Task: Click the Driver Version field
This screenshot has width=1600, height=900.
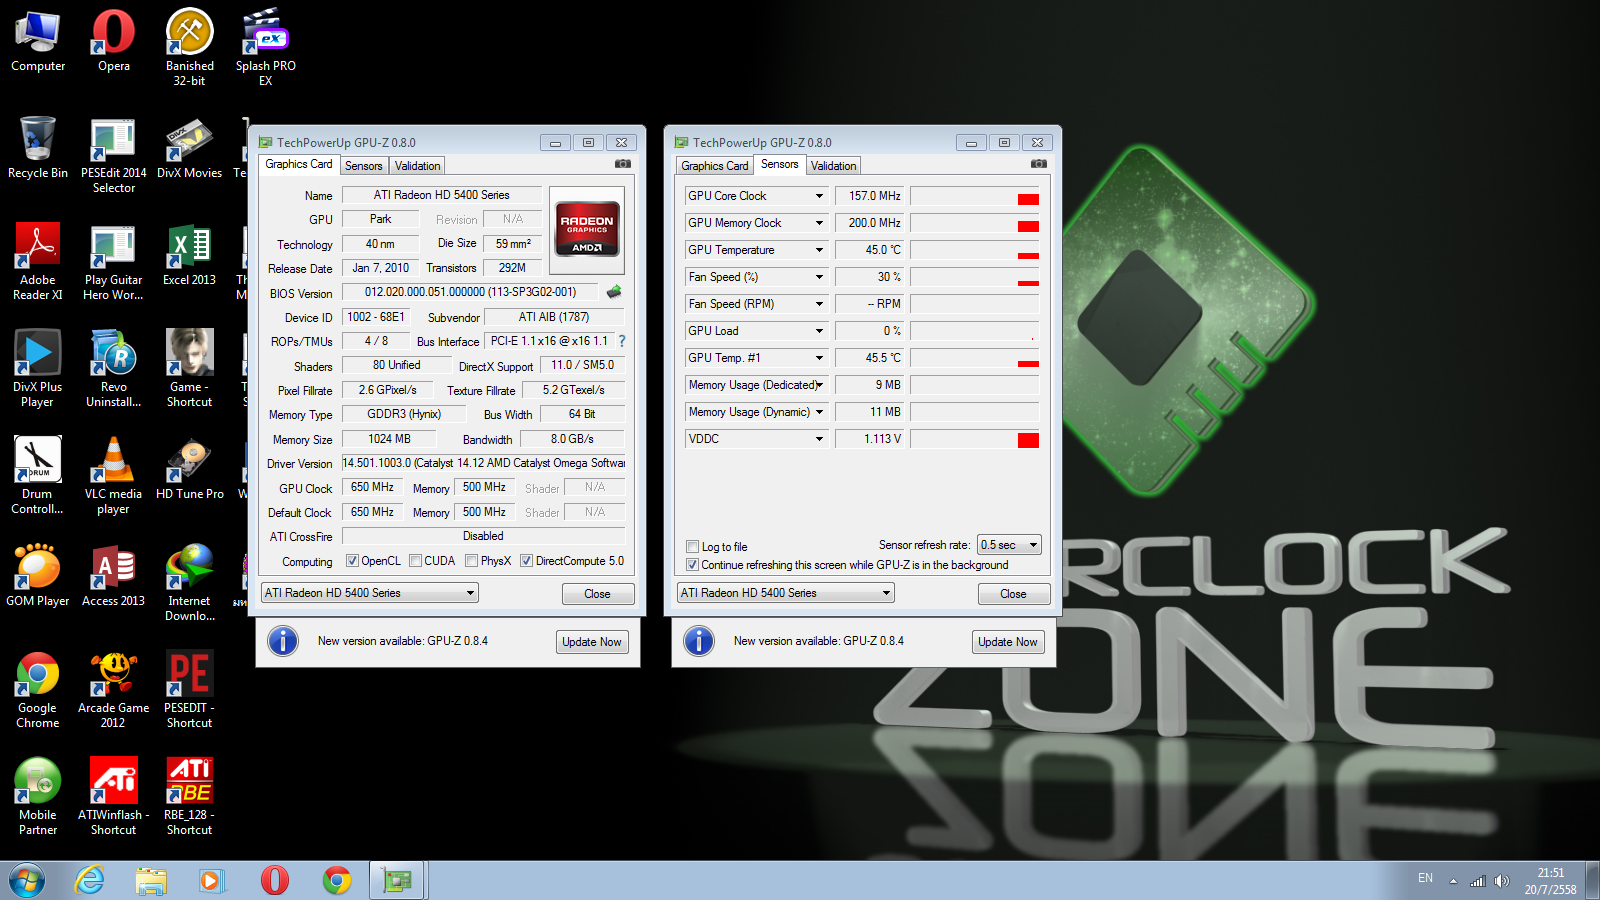Action: point(484,463)
